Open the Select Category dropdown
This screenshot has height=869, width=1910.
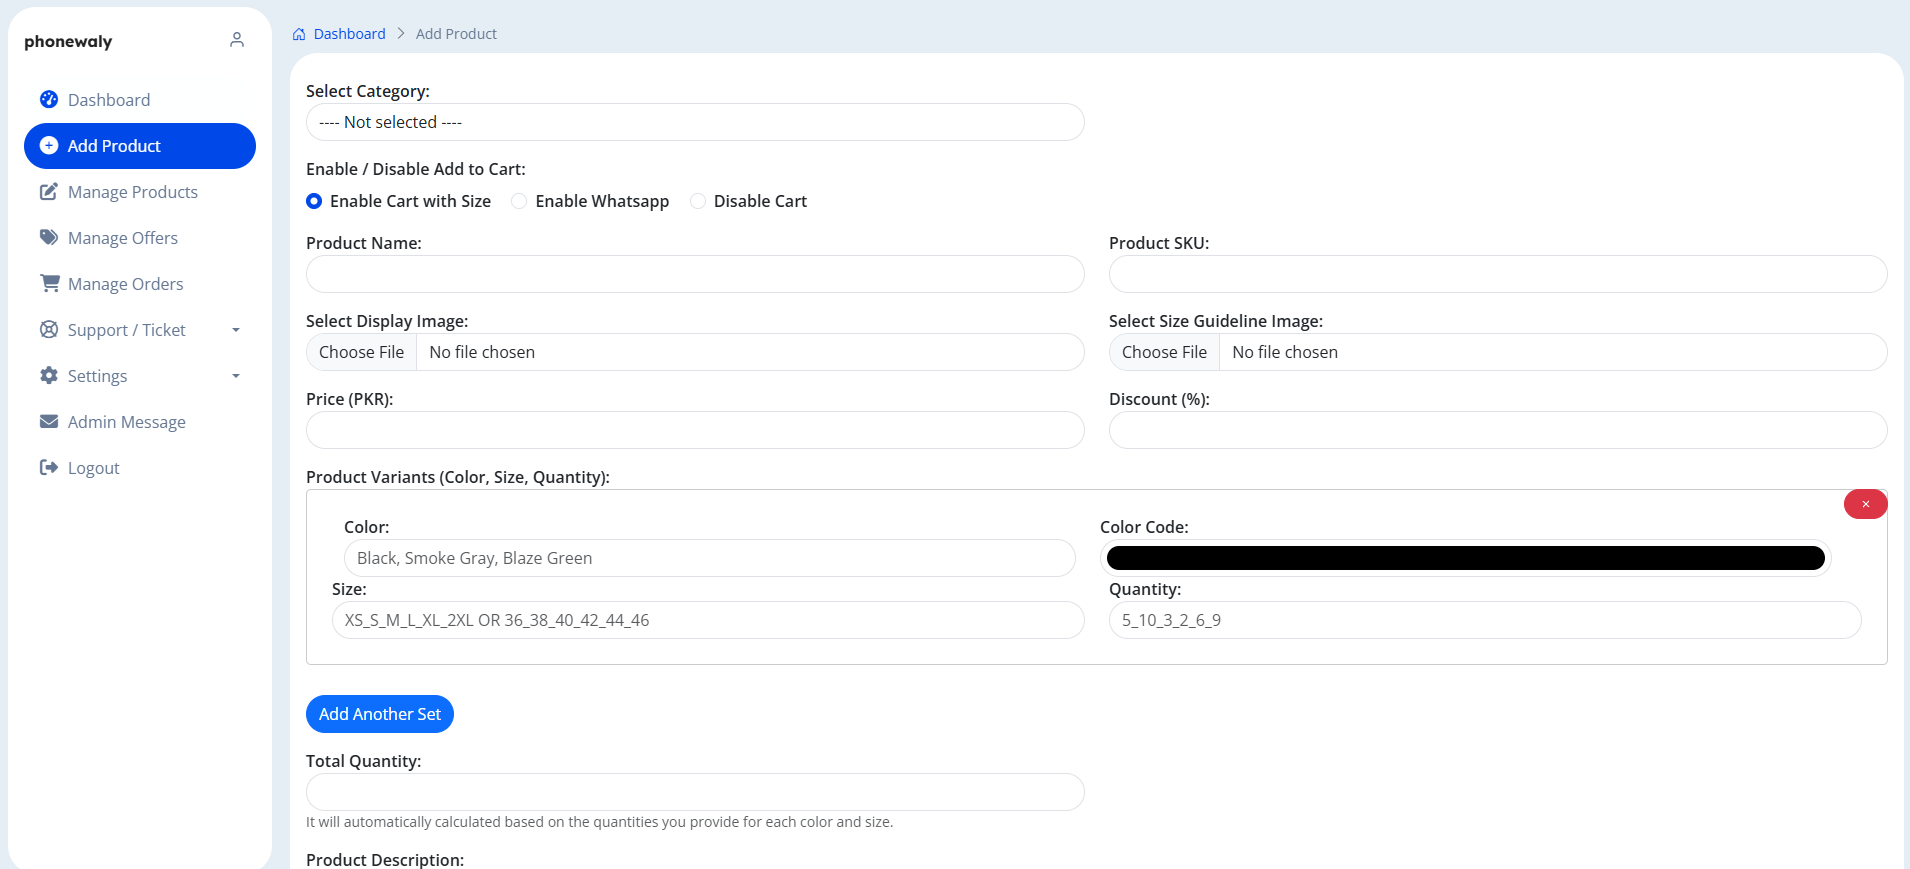click(x=695, y=122)
